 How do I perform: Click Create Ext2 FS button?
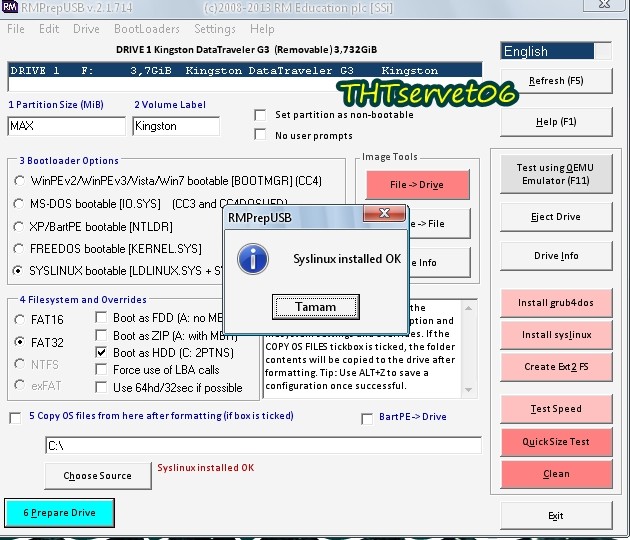pyautogui.click(x=556, y=367)
